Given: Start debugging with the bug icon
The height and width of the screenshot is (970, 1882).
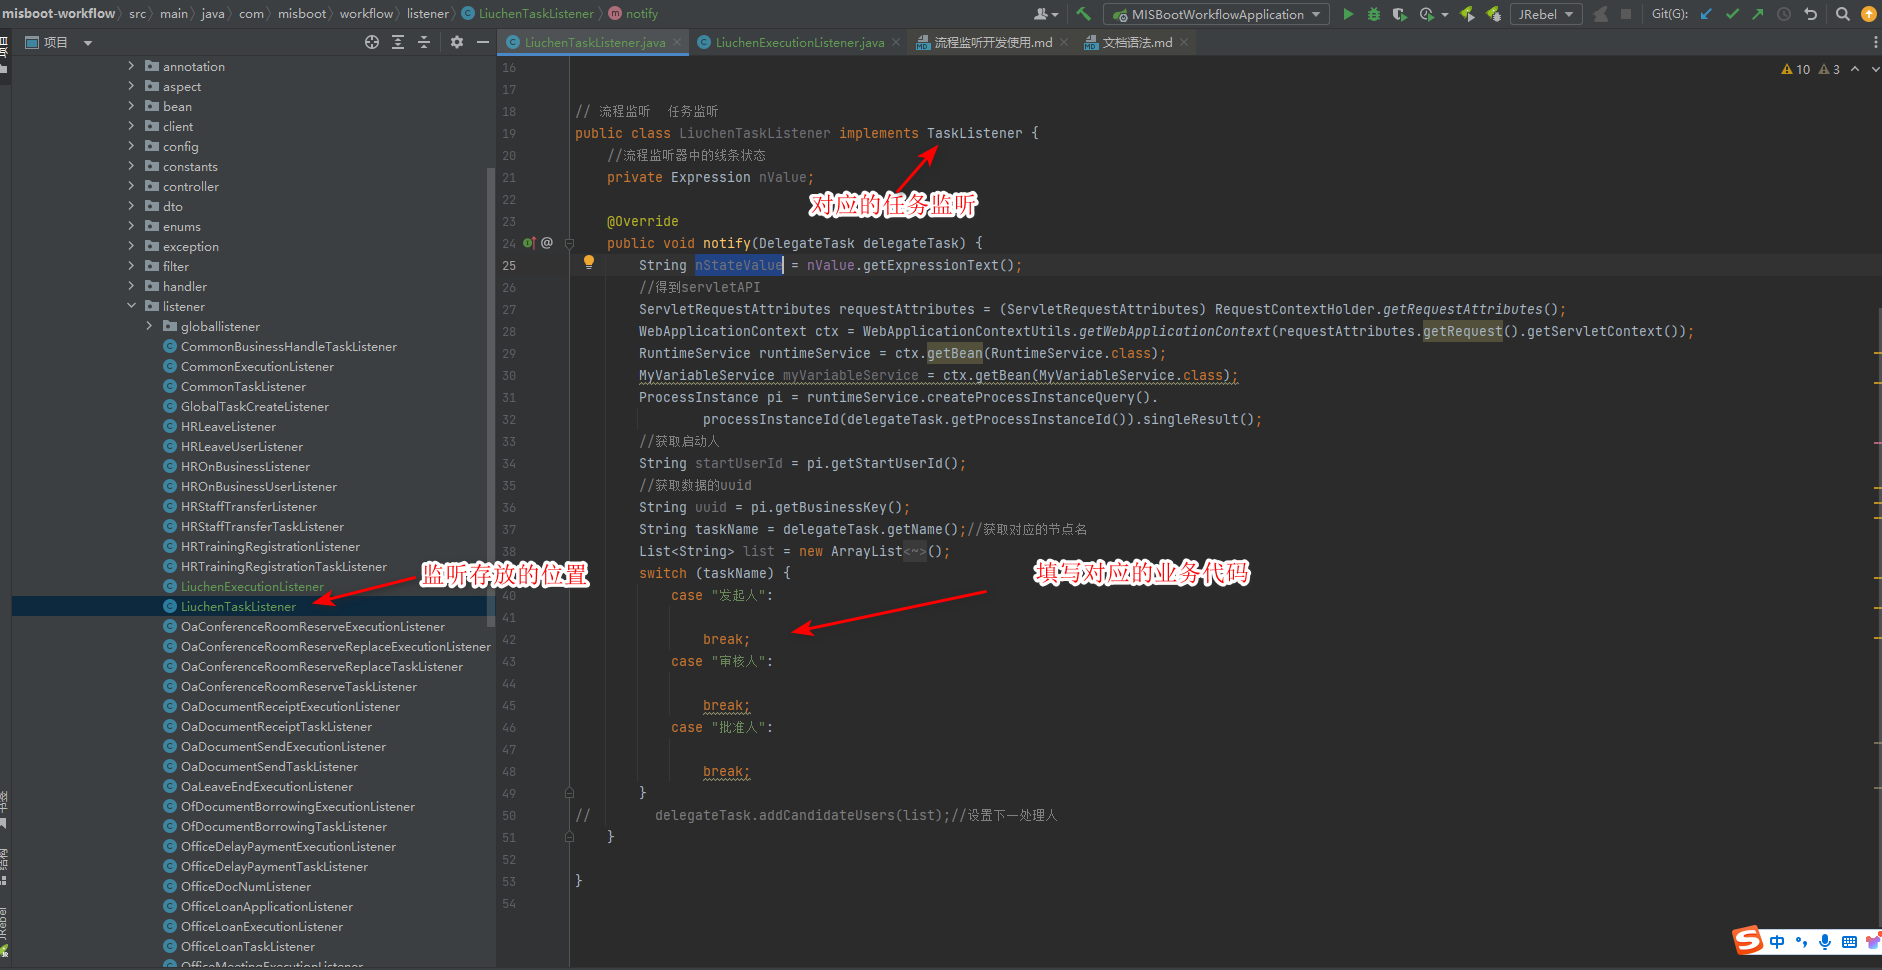Looking at the screenshot, I should (x=1374, y=14).
